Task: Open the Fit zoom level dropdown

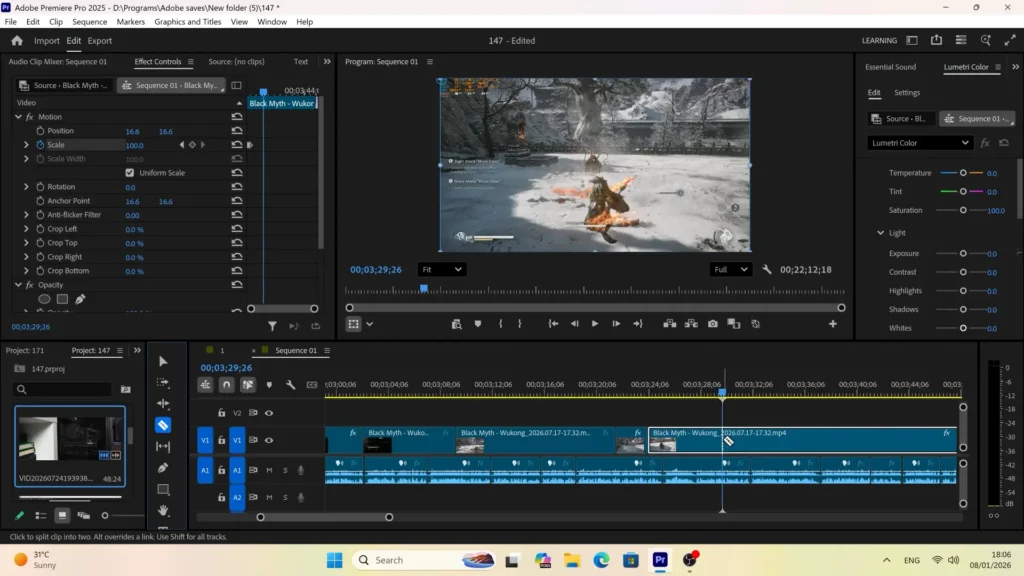Action: tap(441, 270)
